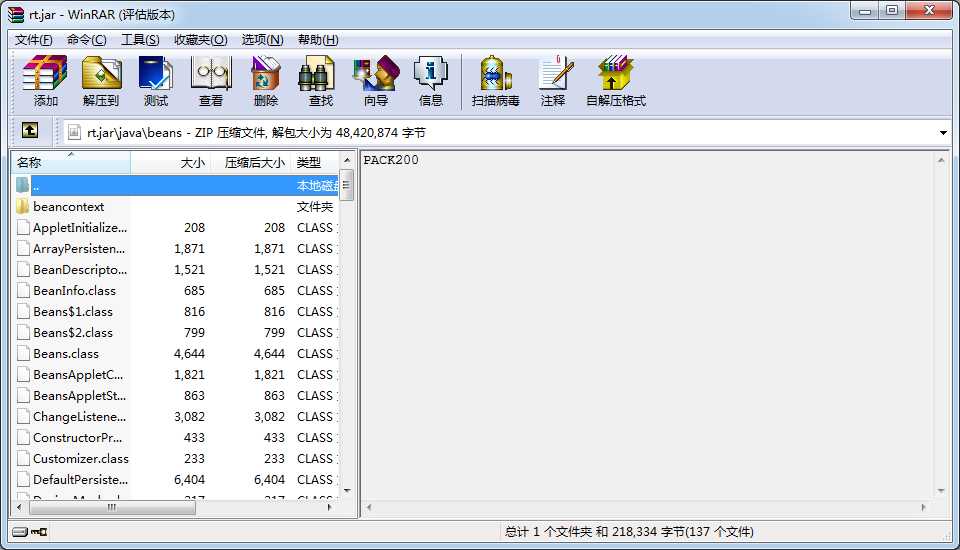Launch the Wizard (向导) icon

375,81
